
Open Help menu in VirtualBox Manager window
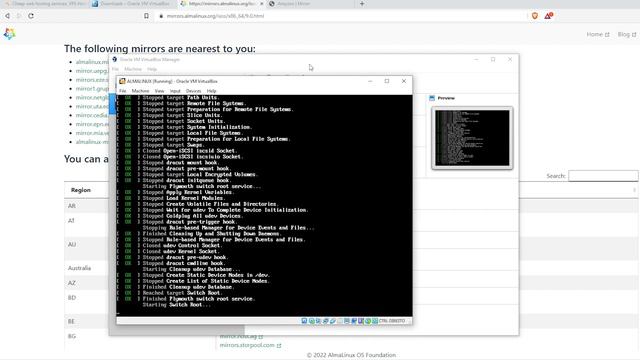(x=152, y=69)
